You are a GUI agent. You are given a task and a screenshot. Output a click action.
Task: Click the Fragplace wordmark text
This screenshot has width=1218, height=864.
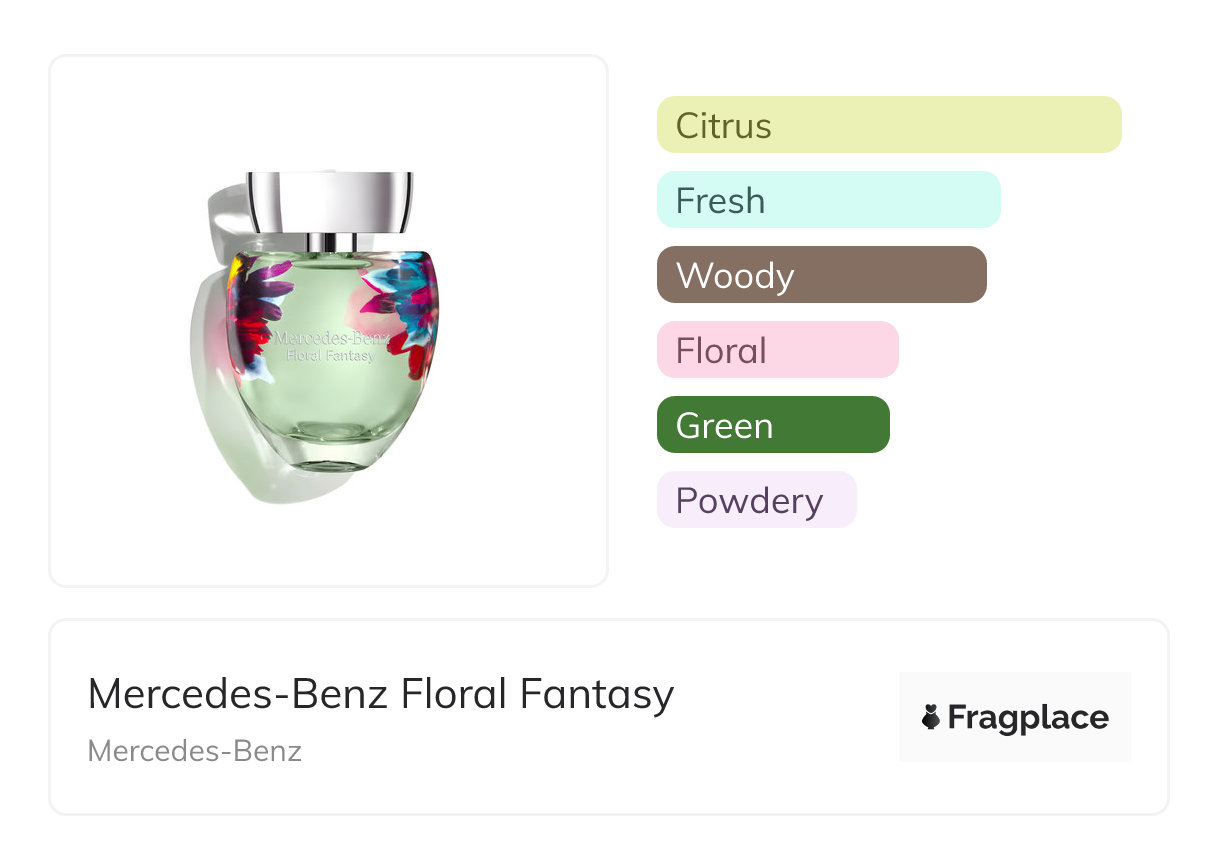(1028, 717)
